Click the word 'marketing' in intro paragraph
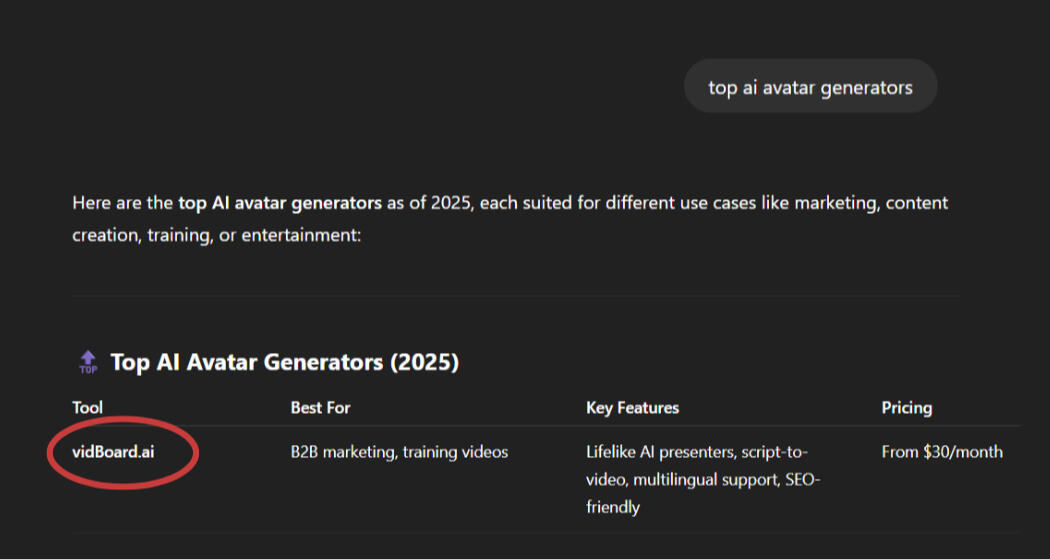Screen dimensions: 1050x559 (x=835, y=203)
